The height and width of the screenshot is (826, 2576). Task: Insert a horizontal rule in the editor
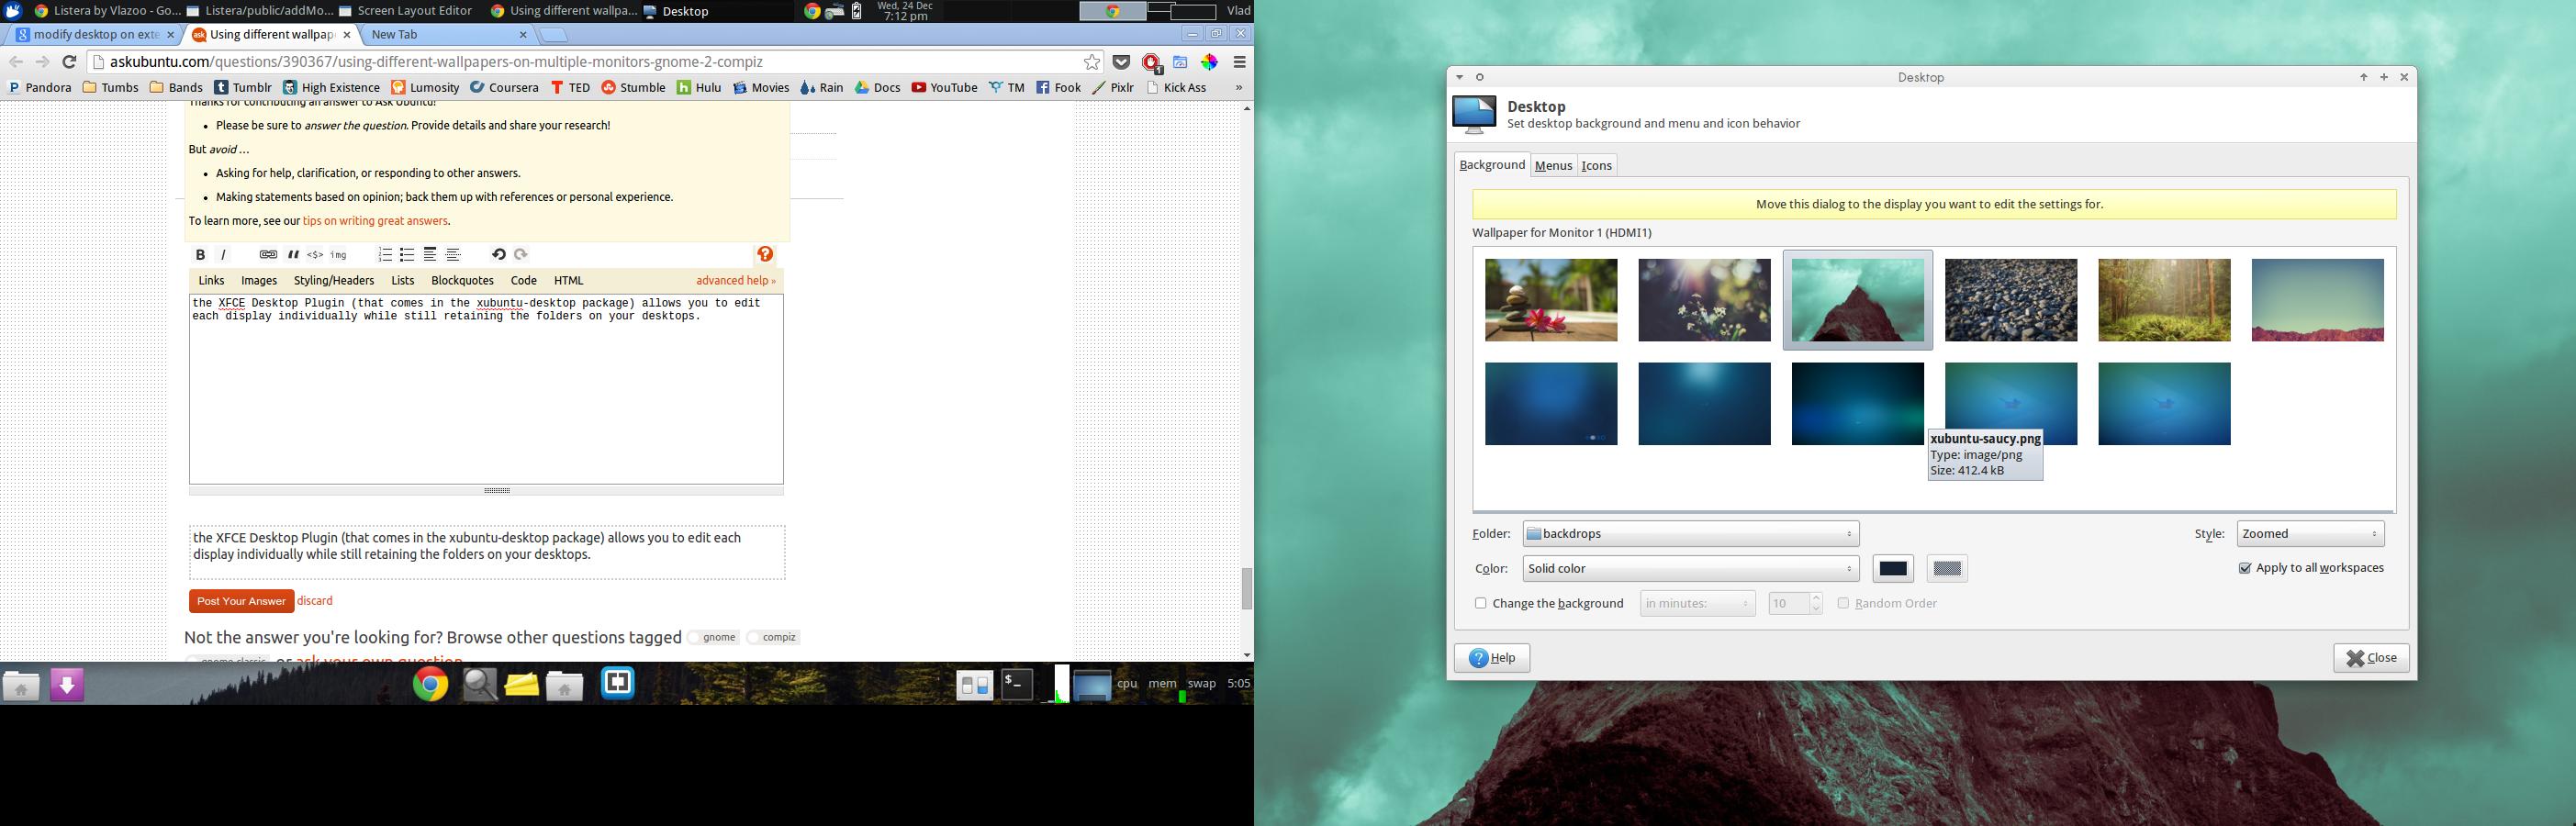pyautogui.click(x=453, y=255)
